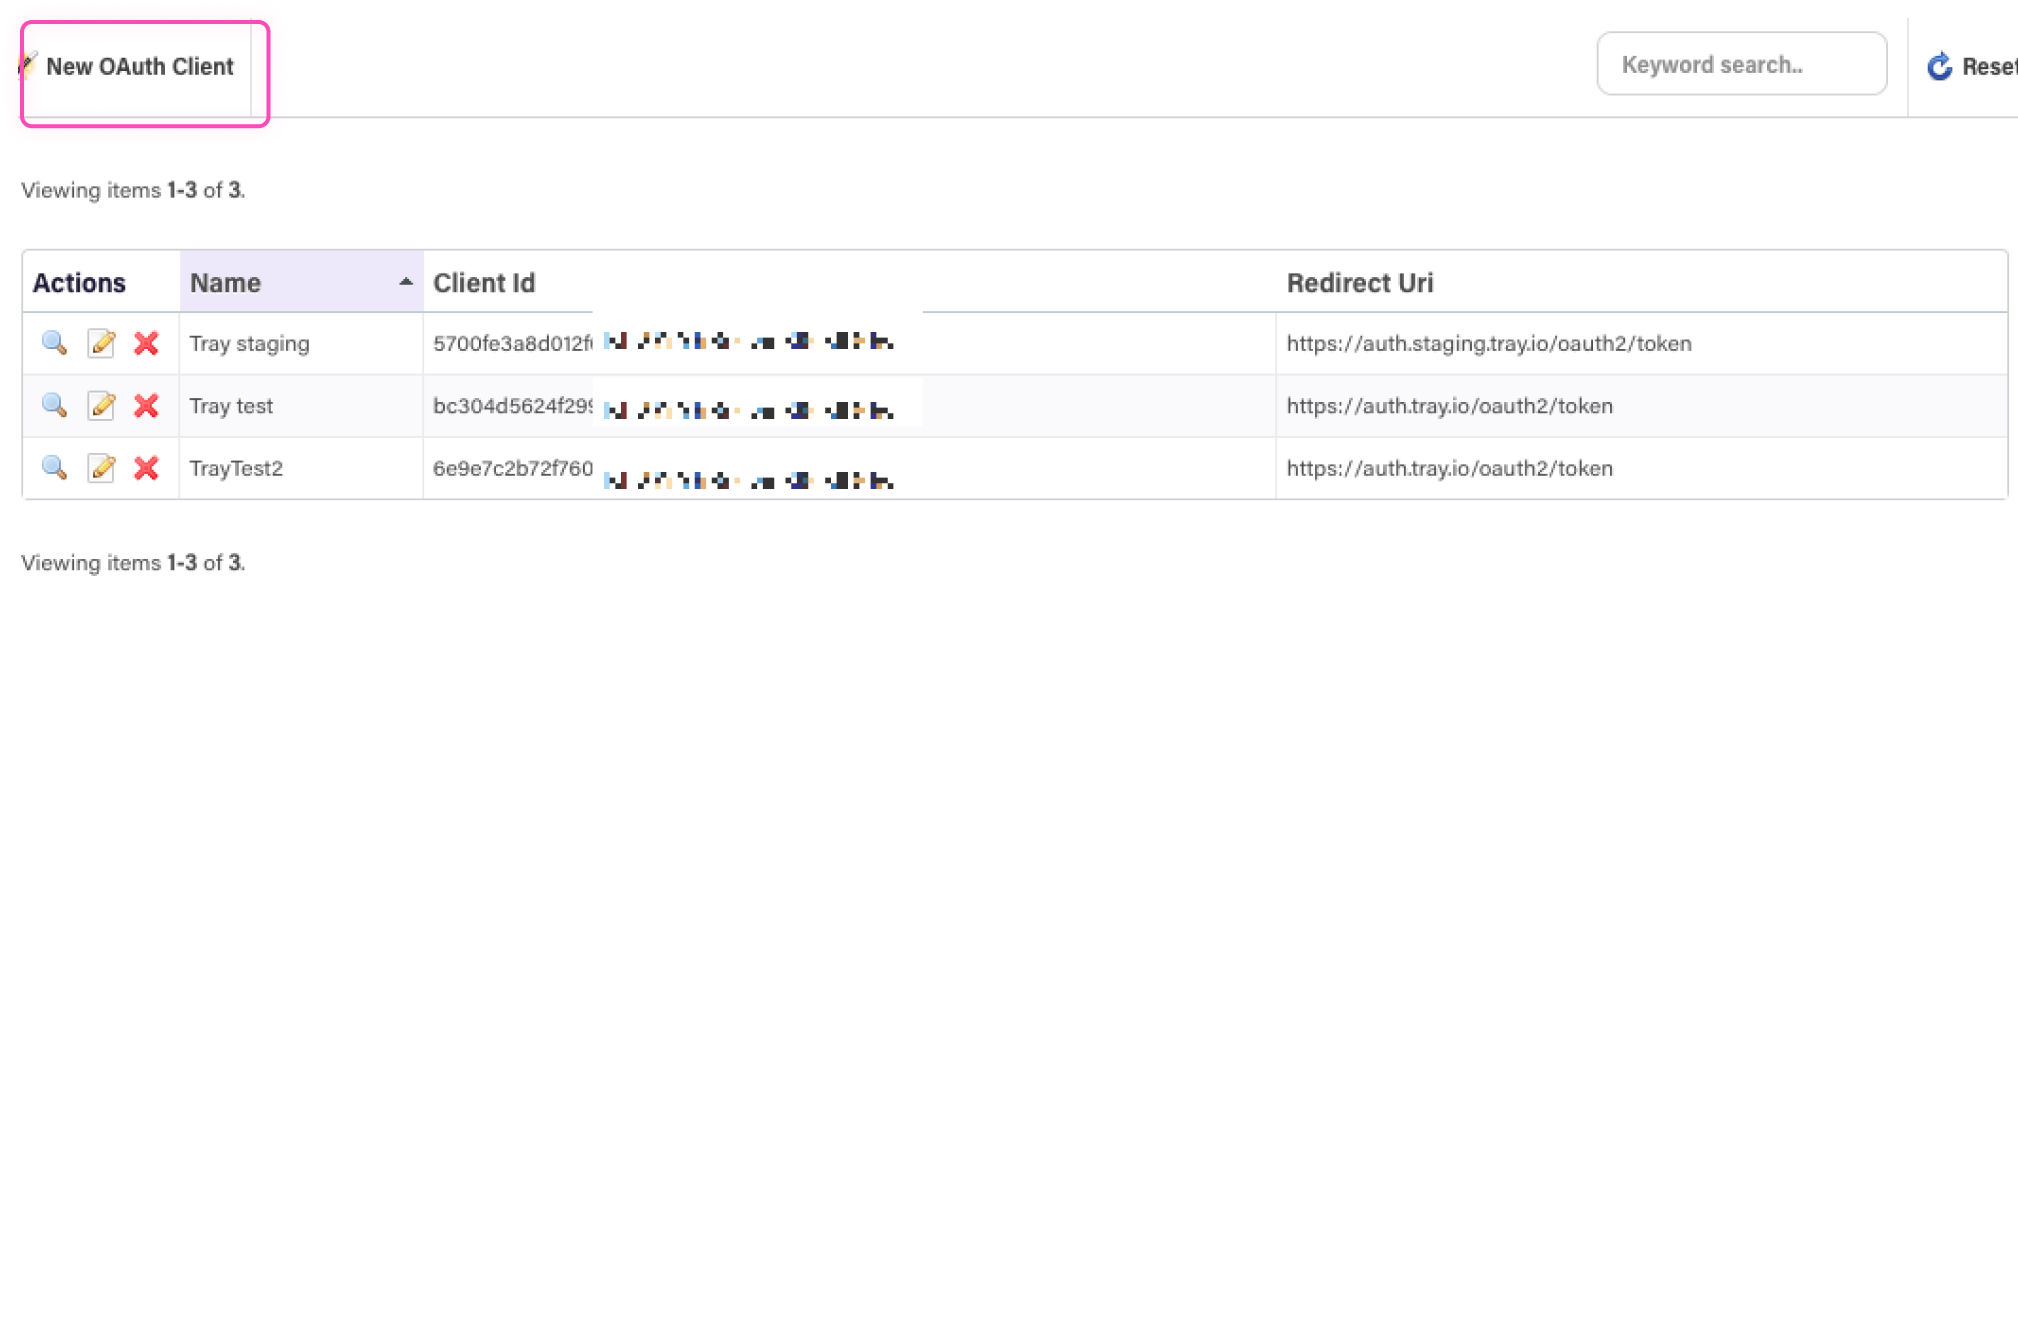
Task: Delete the Tray staging client
Action: [146, 343]
